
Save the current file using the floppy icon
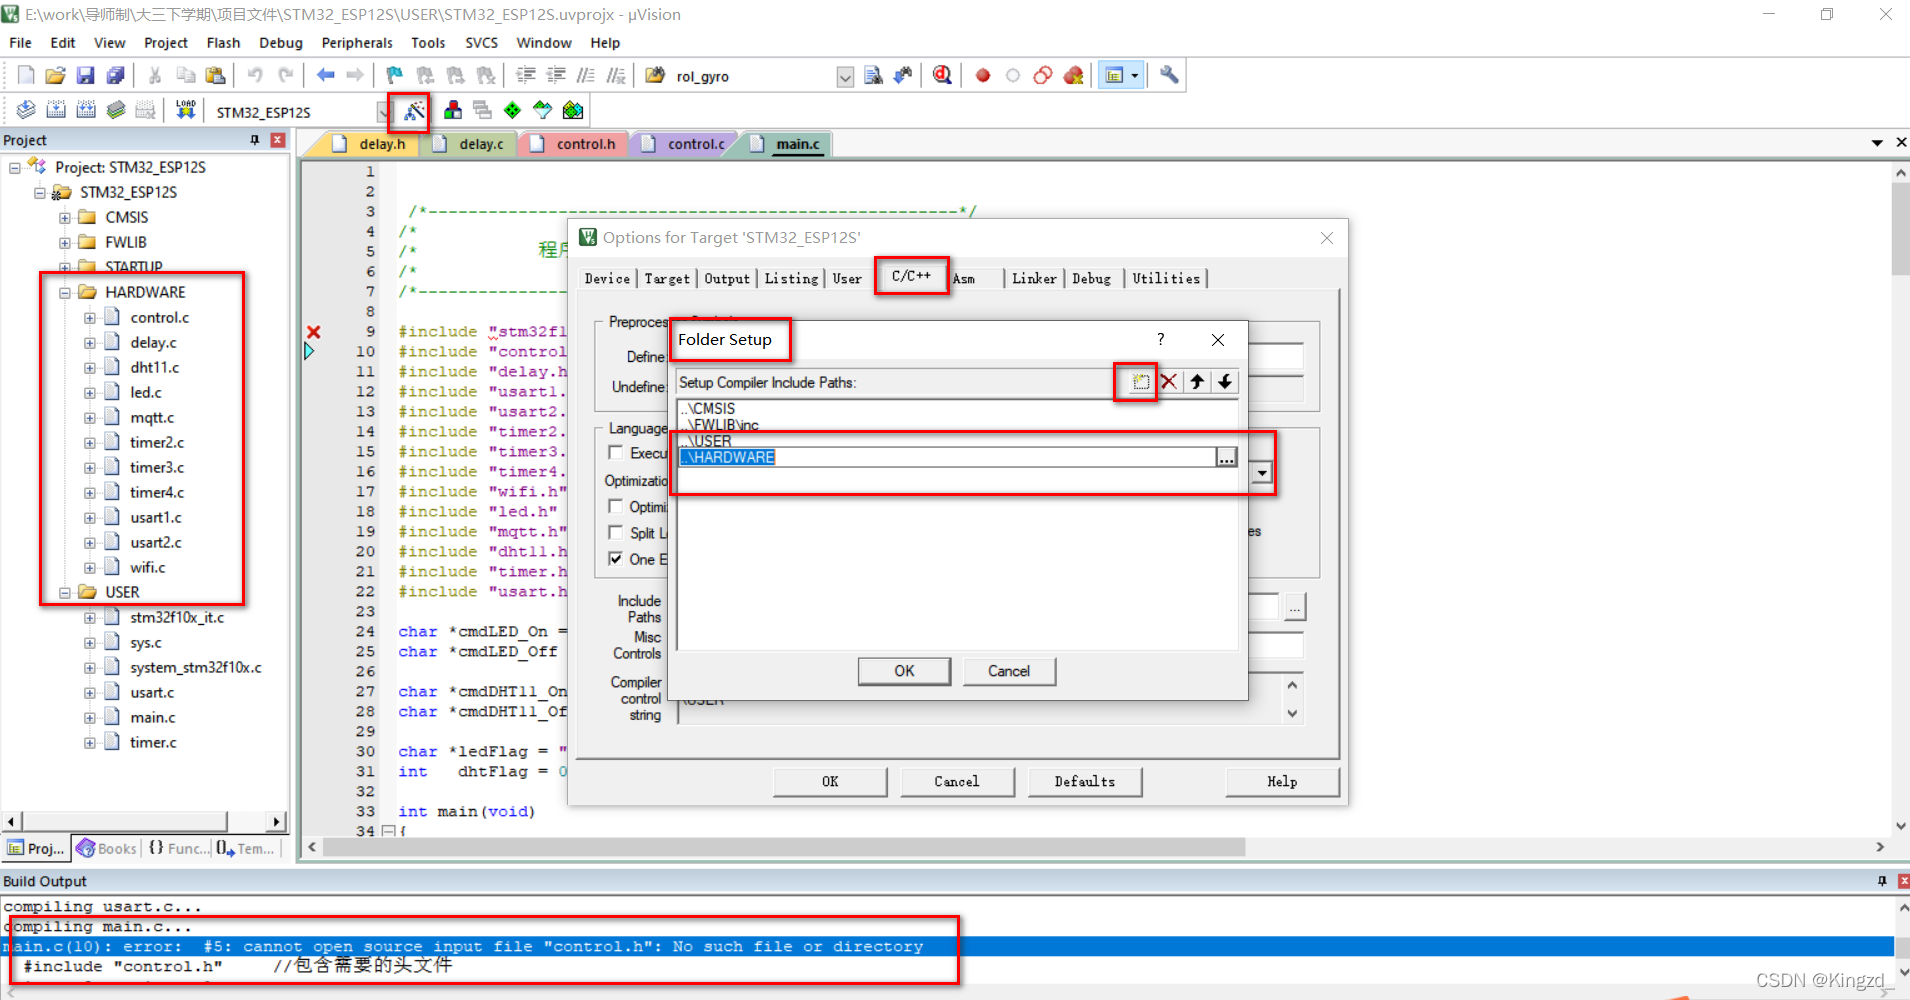[x=86, y=75]
